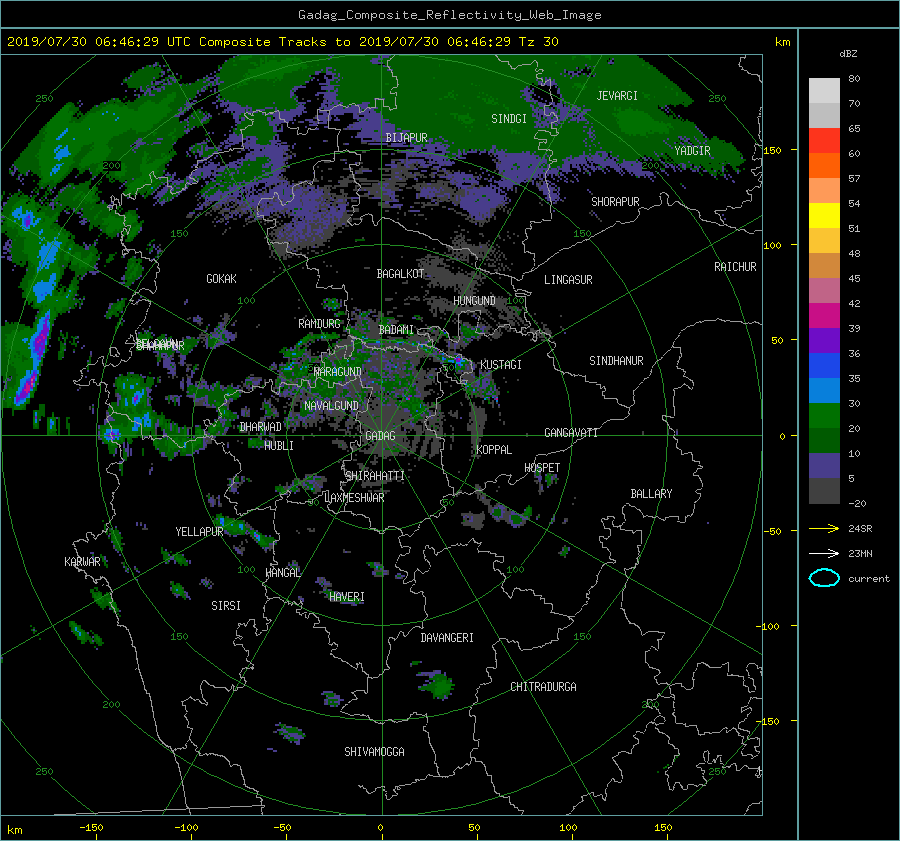Click the CHITRADURGA city label

click(x=543, y=687)
